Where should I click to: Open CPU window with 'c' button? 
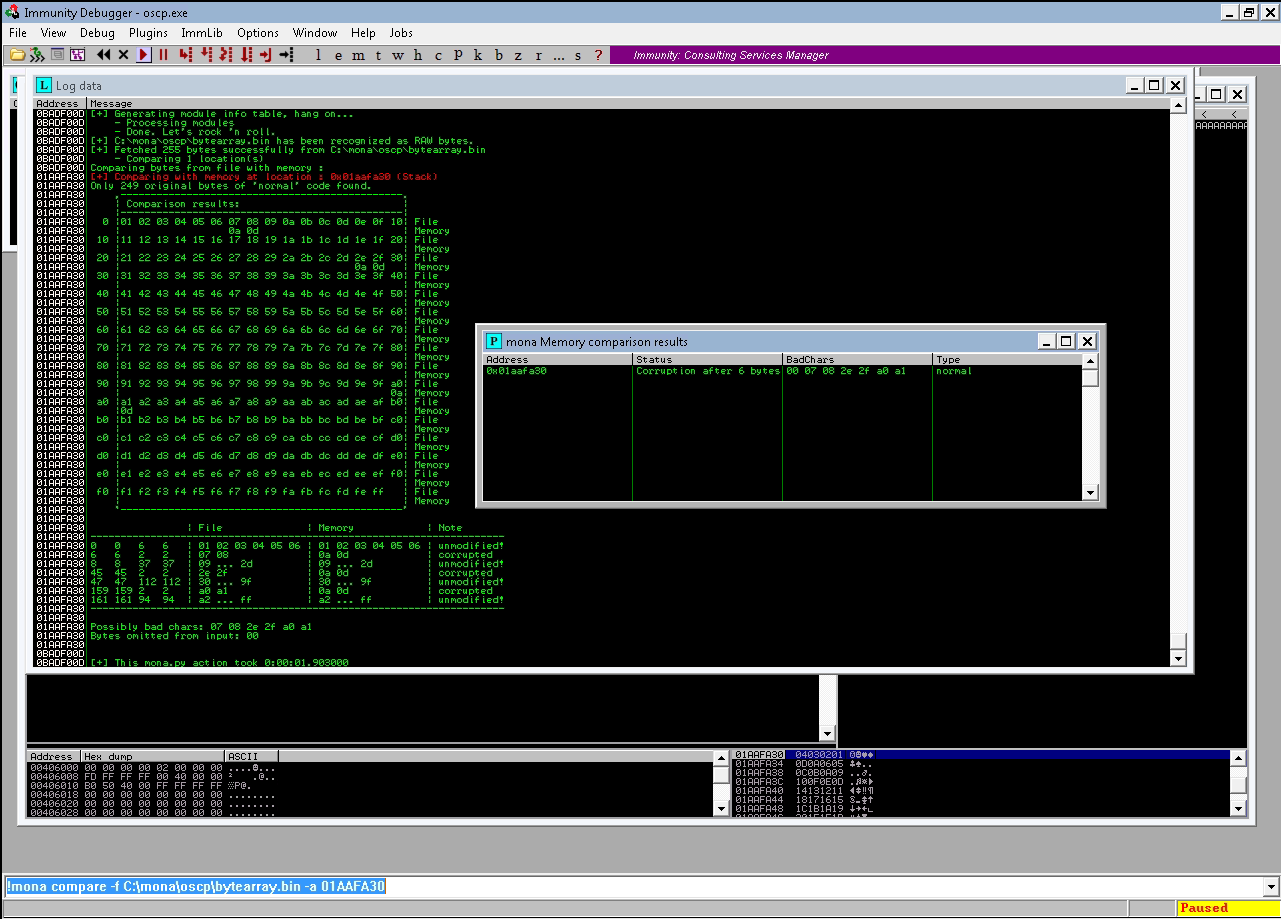(438, 55)
